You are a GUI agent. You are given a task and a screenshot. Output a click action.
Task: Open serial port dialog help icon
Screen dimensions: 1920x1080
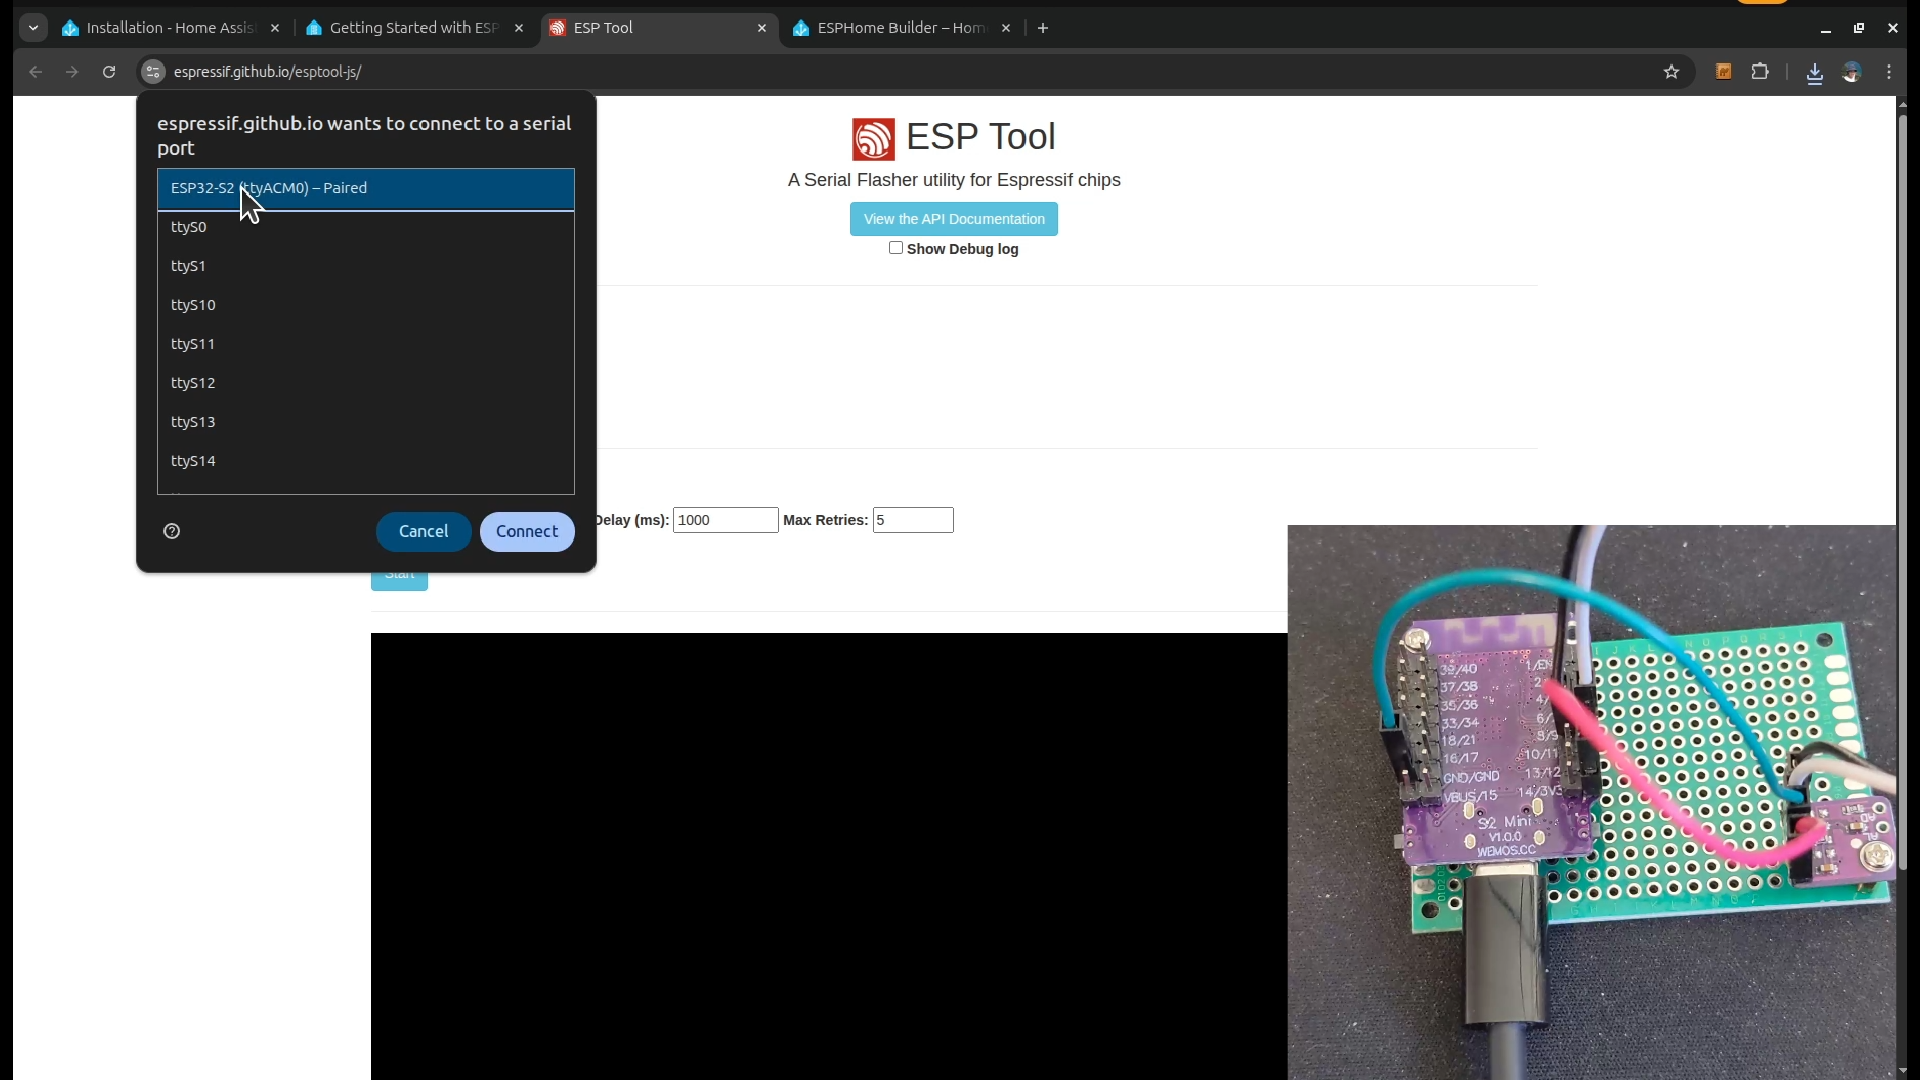[172, 531]
